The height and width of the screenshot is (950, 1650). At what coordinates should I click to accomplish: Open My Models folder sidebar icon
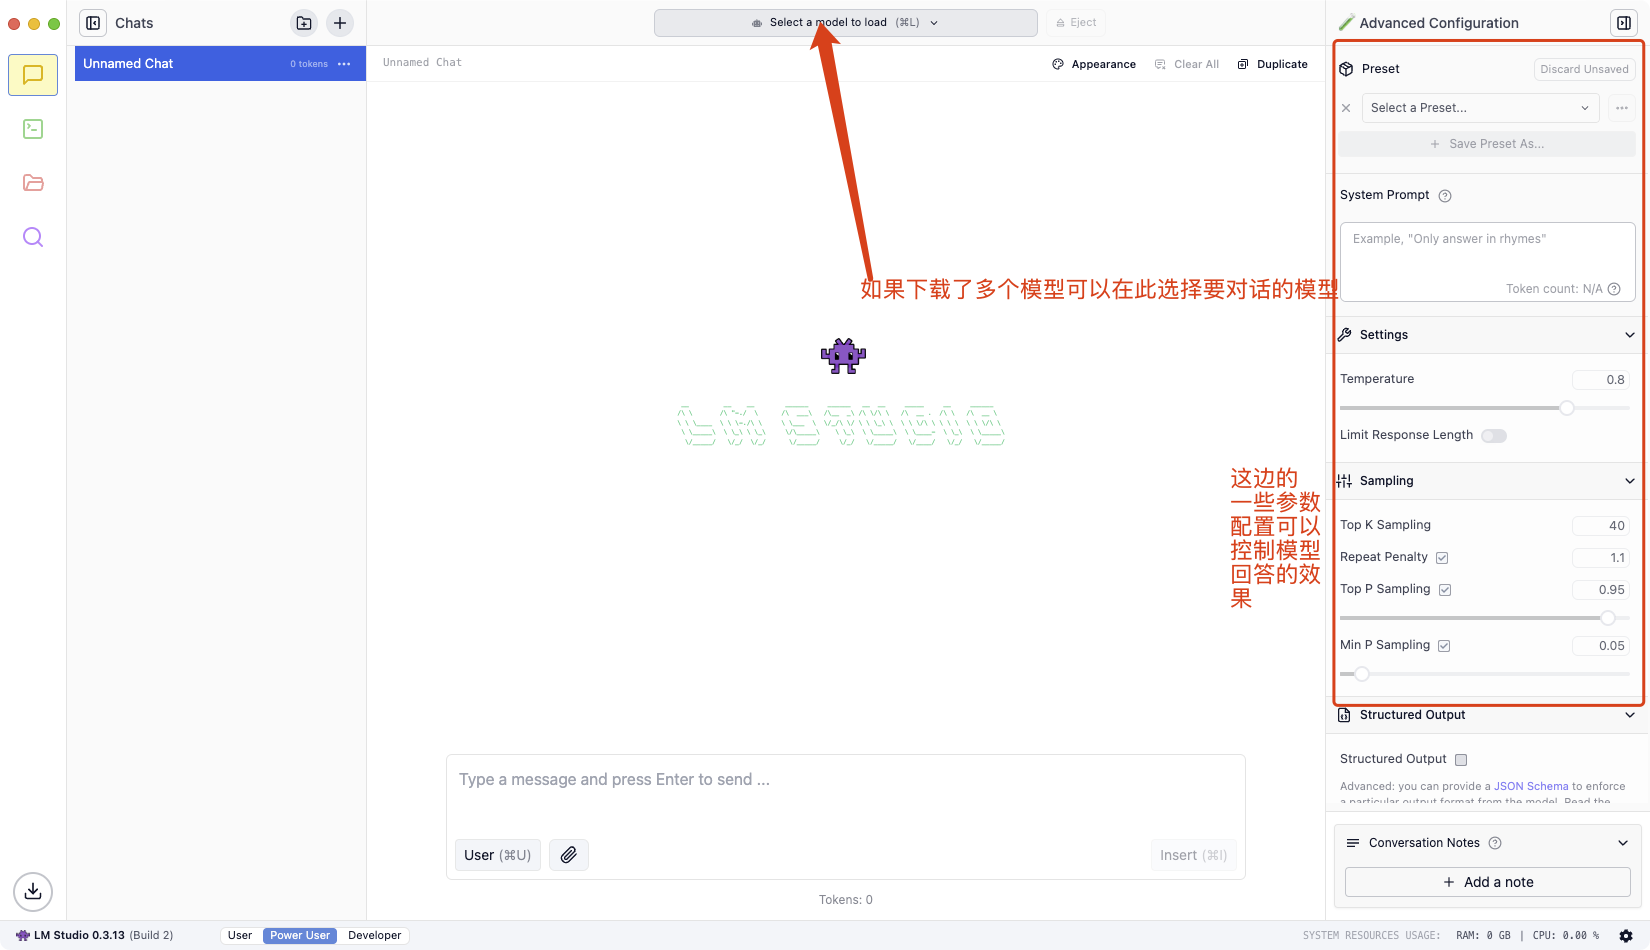point(33,183)
